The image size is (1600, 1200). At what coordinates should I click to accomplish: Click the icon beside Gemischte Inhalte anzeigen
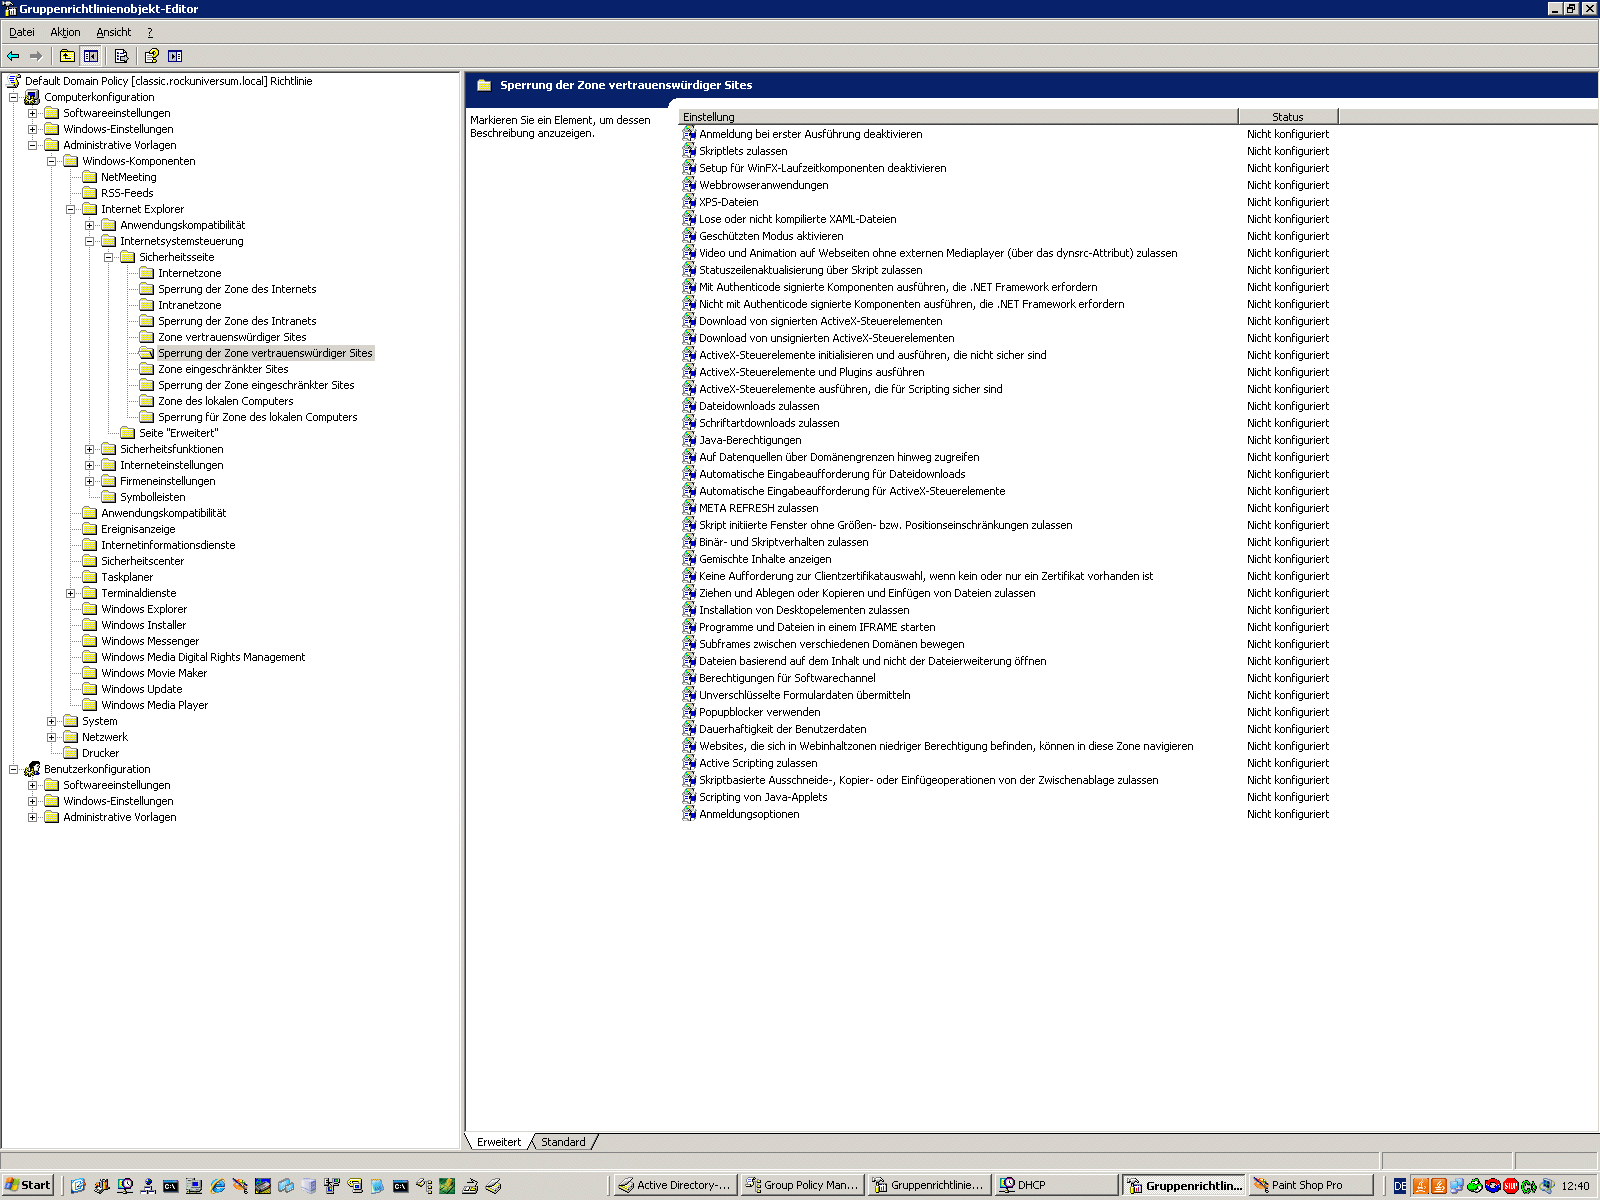[689, 559]
